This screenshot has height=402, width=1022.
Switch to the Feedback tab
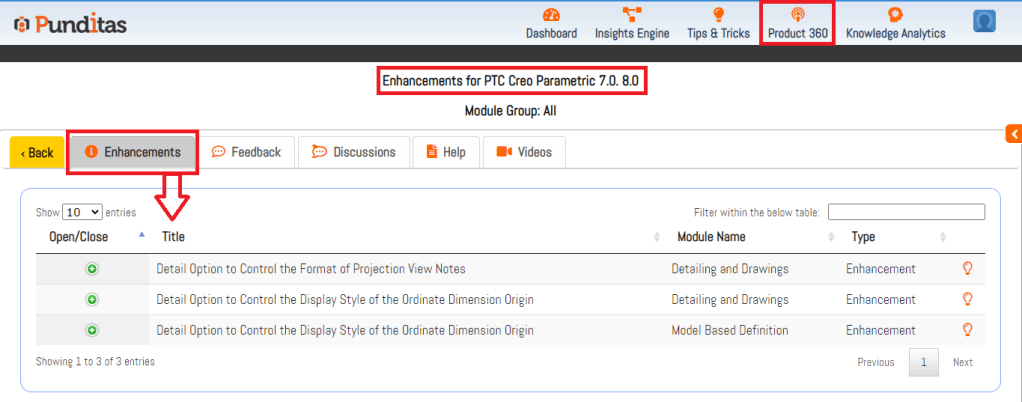[x=246, y=152]
